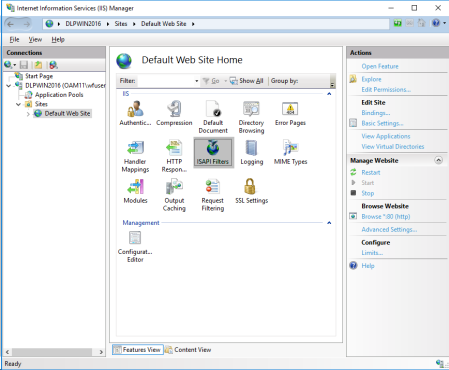Open the Bindings... link
This screenshot has width=449, height=370.
376,113
